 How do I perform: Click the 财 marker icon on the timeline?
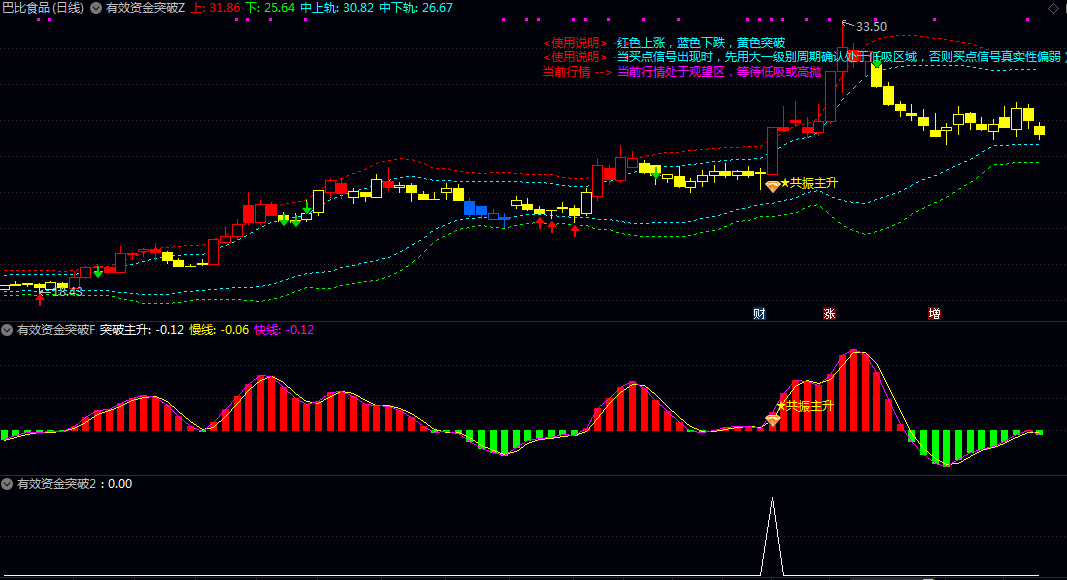759,313
